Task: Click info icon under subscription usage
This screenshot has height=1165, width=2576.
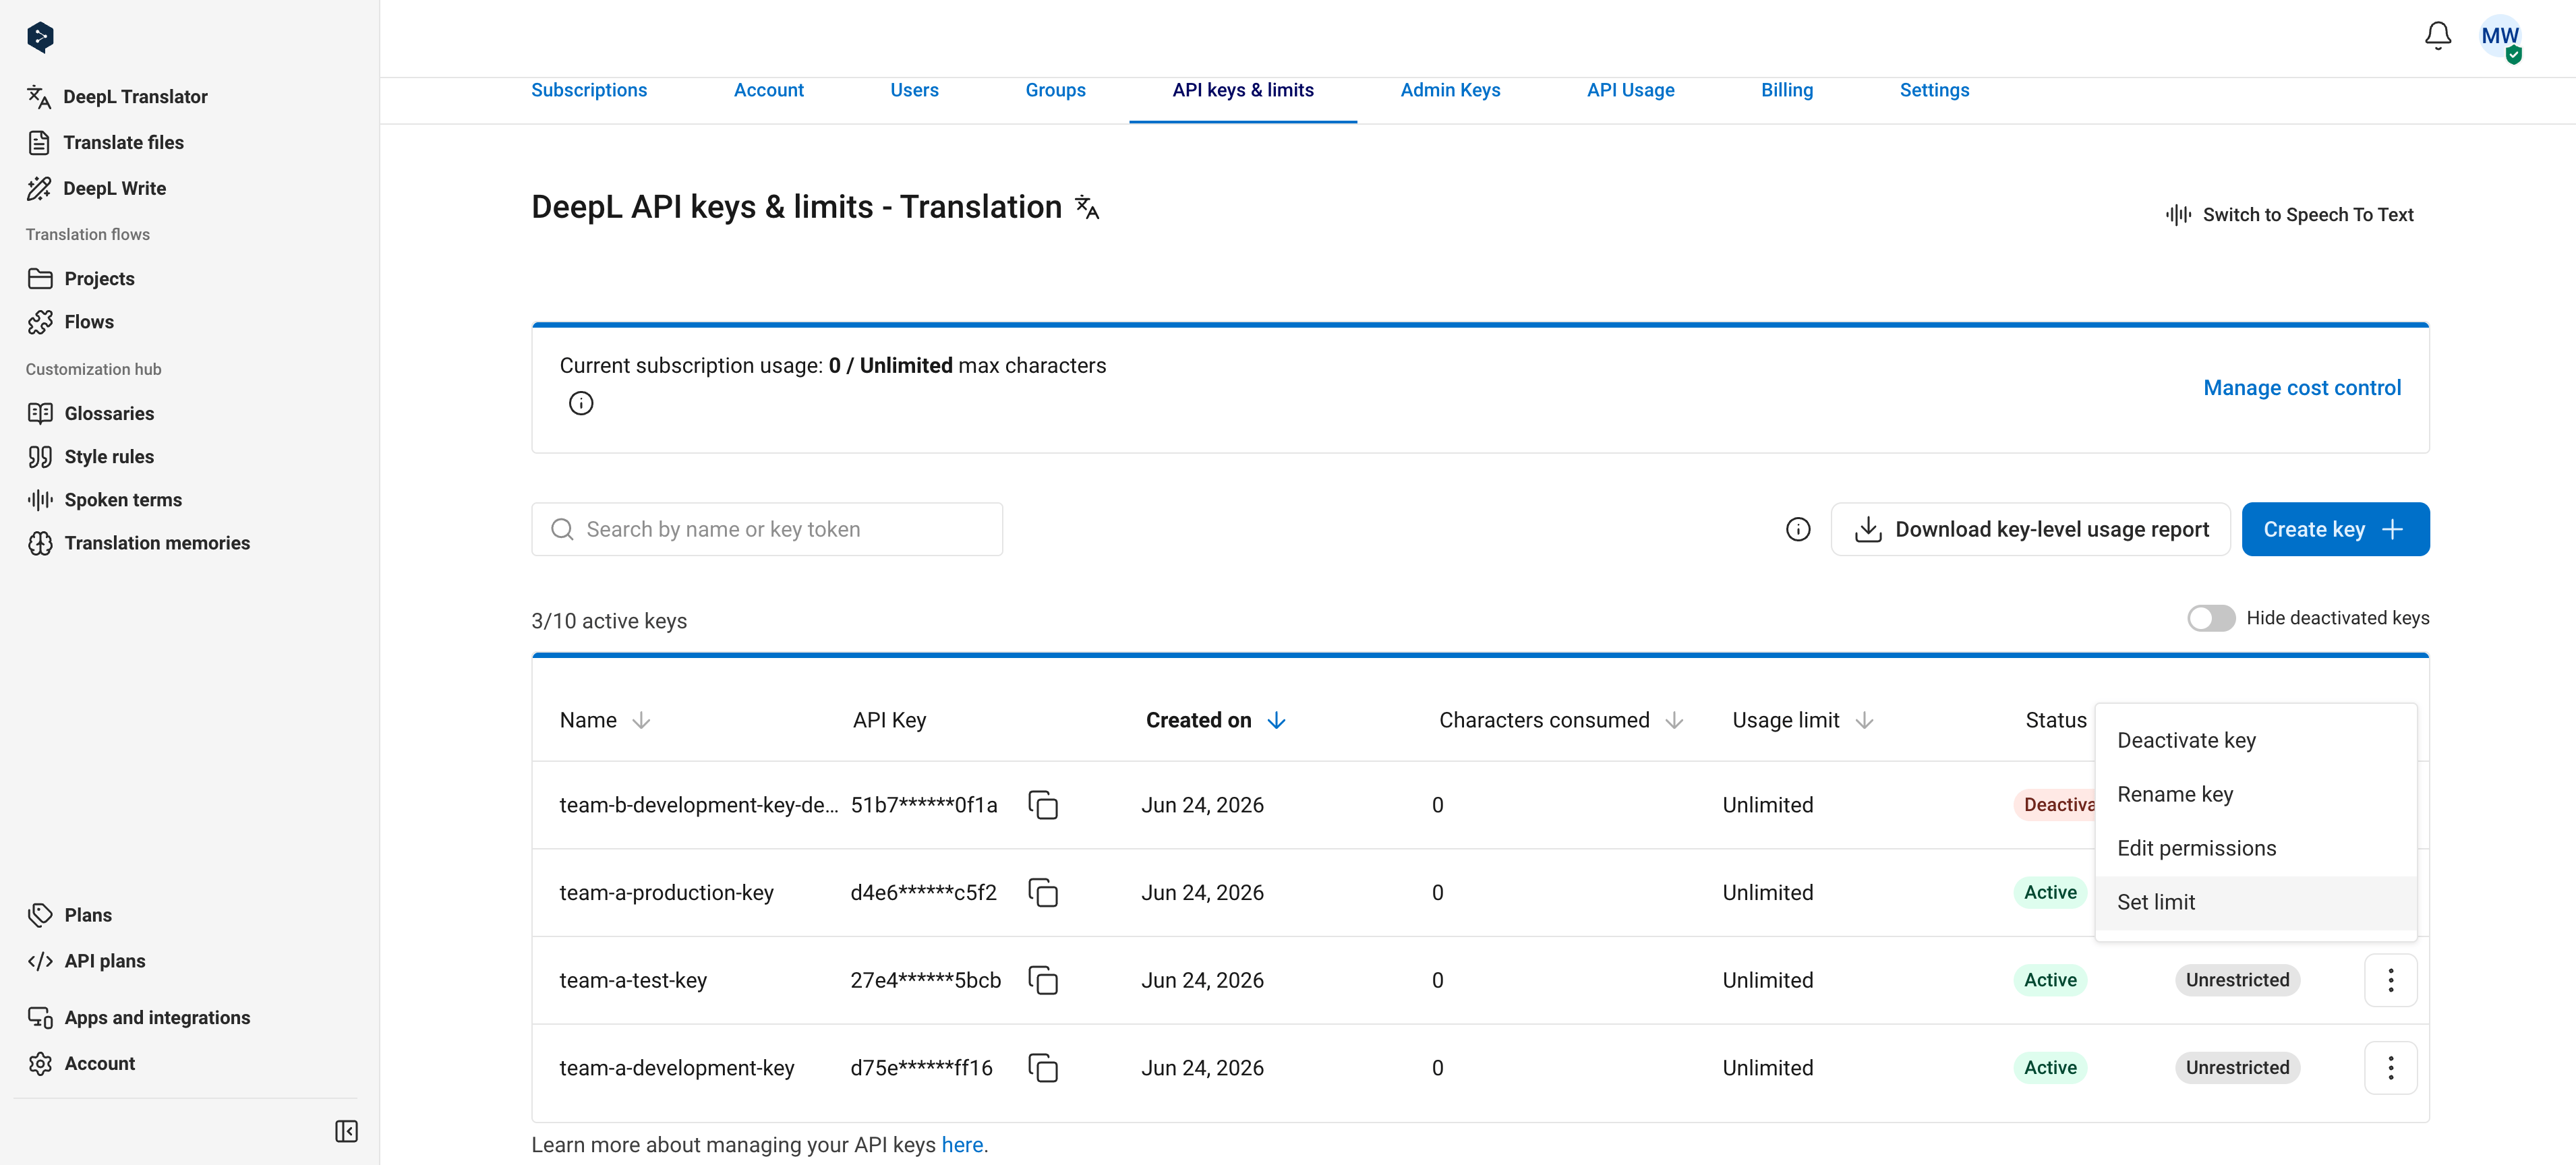Action: [x=581, y=403]
